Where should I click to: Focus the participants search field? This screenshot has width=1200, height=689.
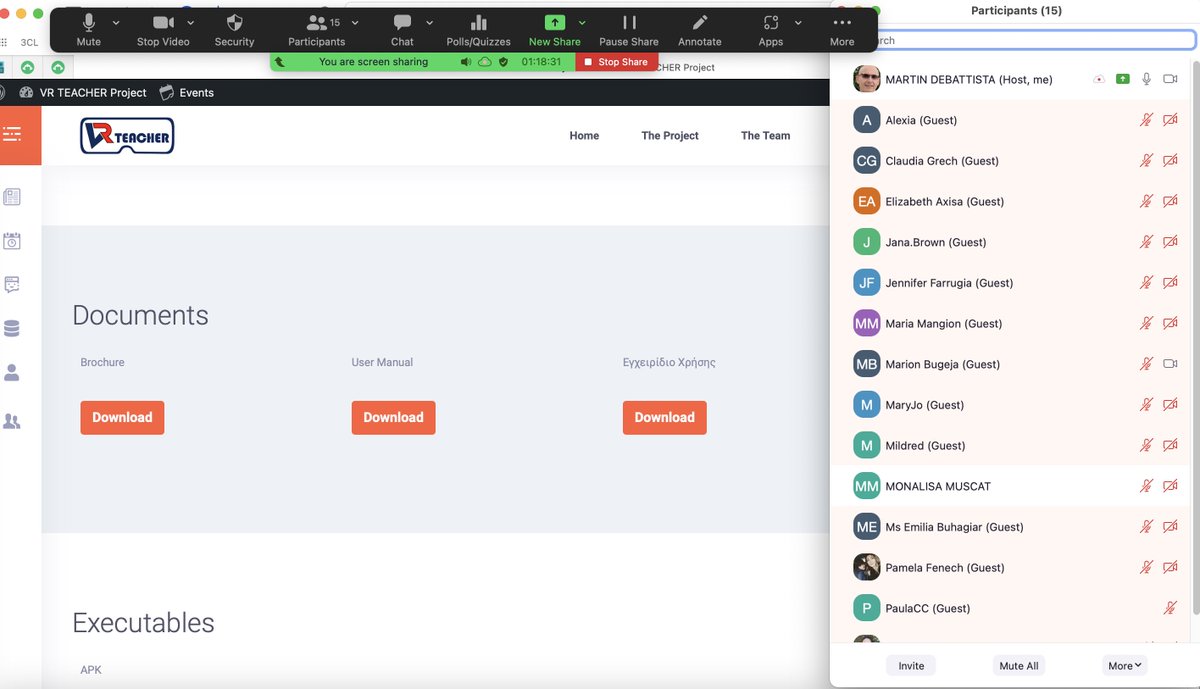click(1022, 40)
